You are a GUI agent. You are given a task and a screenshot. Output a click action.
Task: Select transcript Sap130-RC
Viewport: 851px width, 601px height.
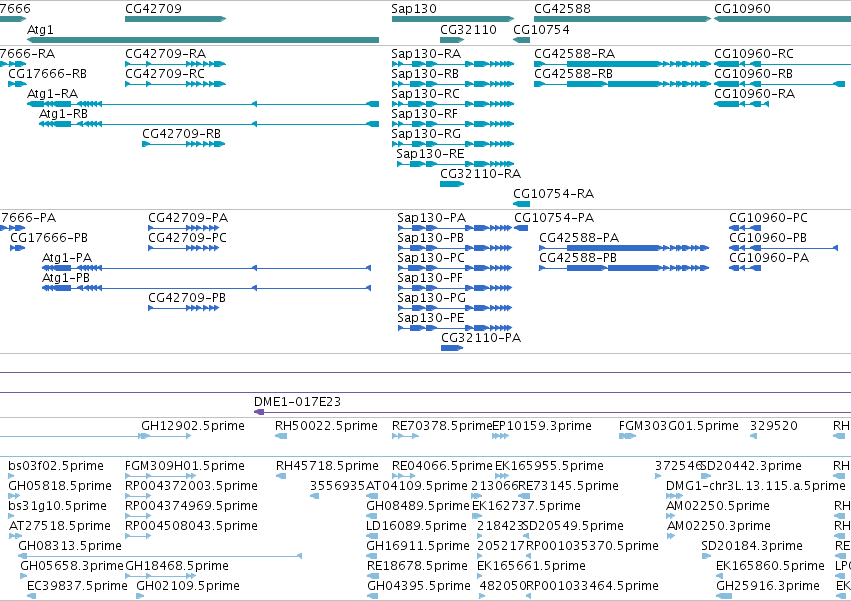[x=426, y=93]
